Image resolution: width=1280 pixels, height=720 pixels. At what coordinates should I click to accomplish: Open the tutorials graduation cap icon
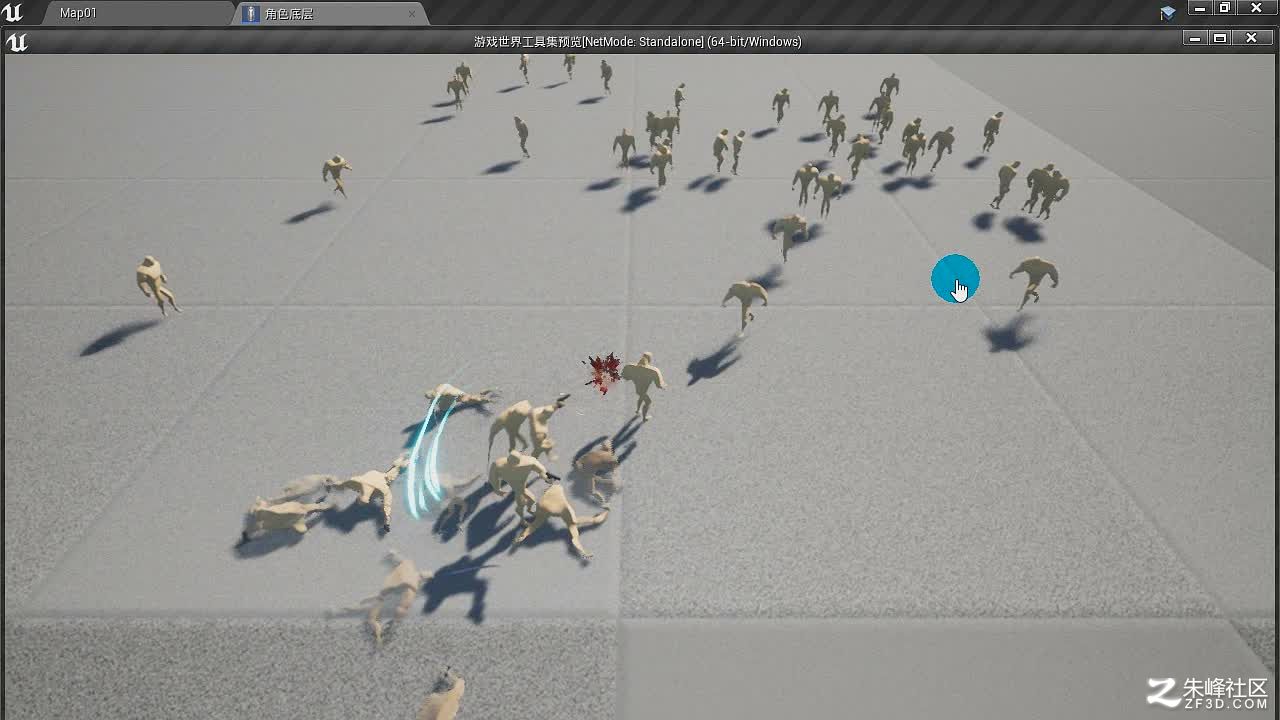tap(1168, 13)
